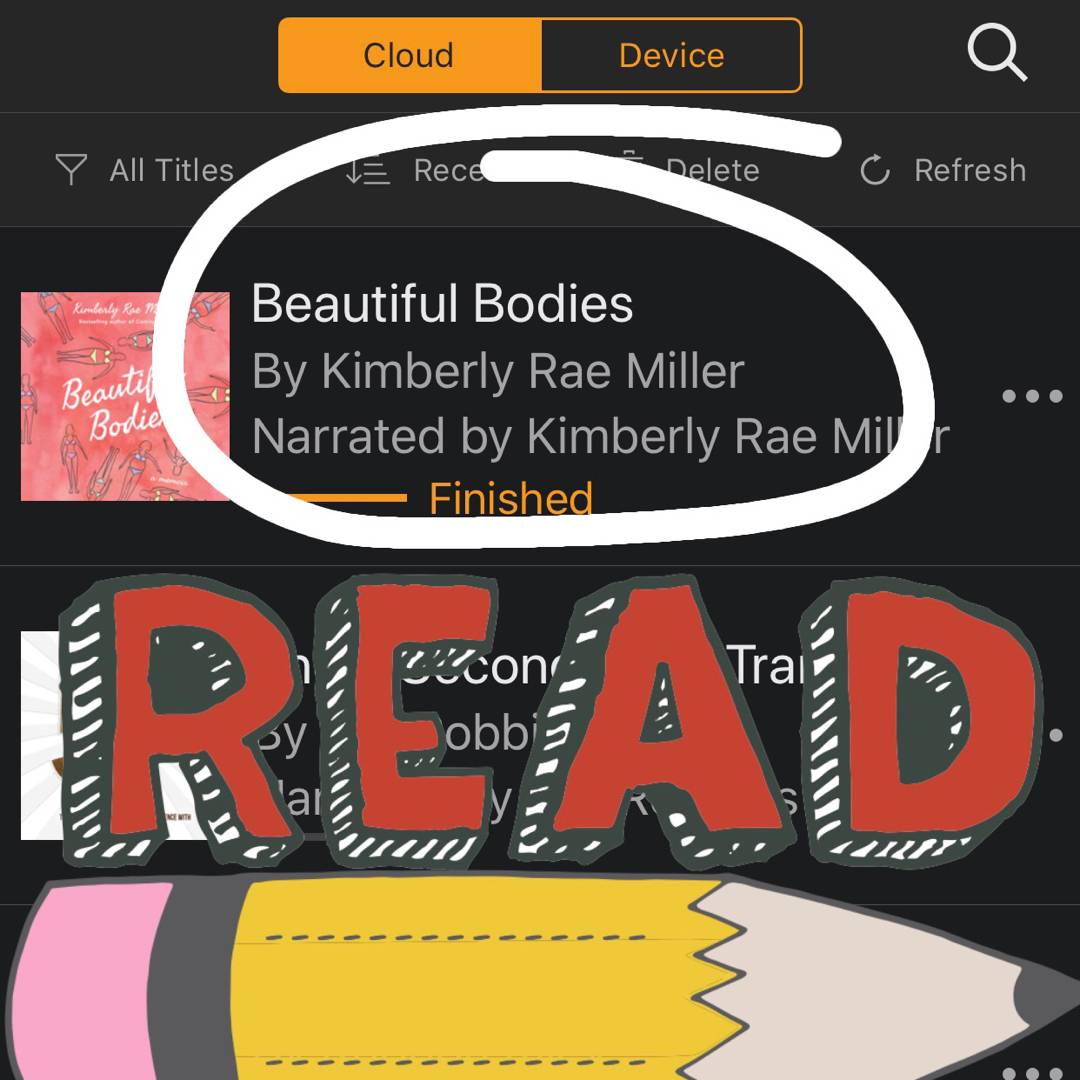The width and height of the screenshot is (1080, 1080).
Task: Open the Beautiful Bodies cover thumbnail
Action: (125, 396)
